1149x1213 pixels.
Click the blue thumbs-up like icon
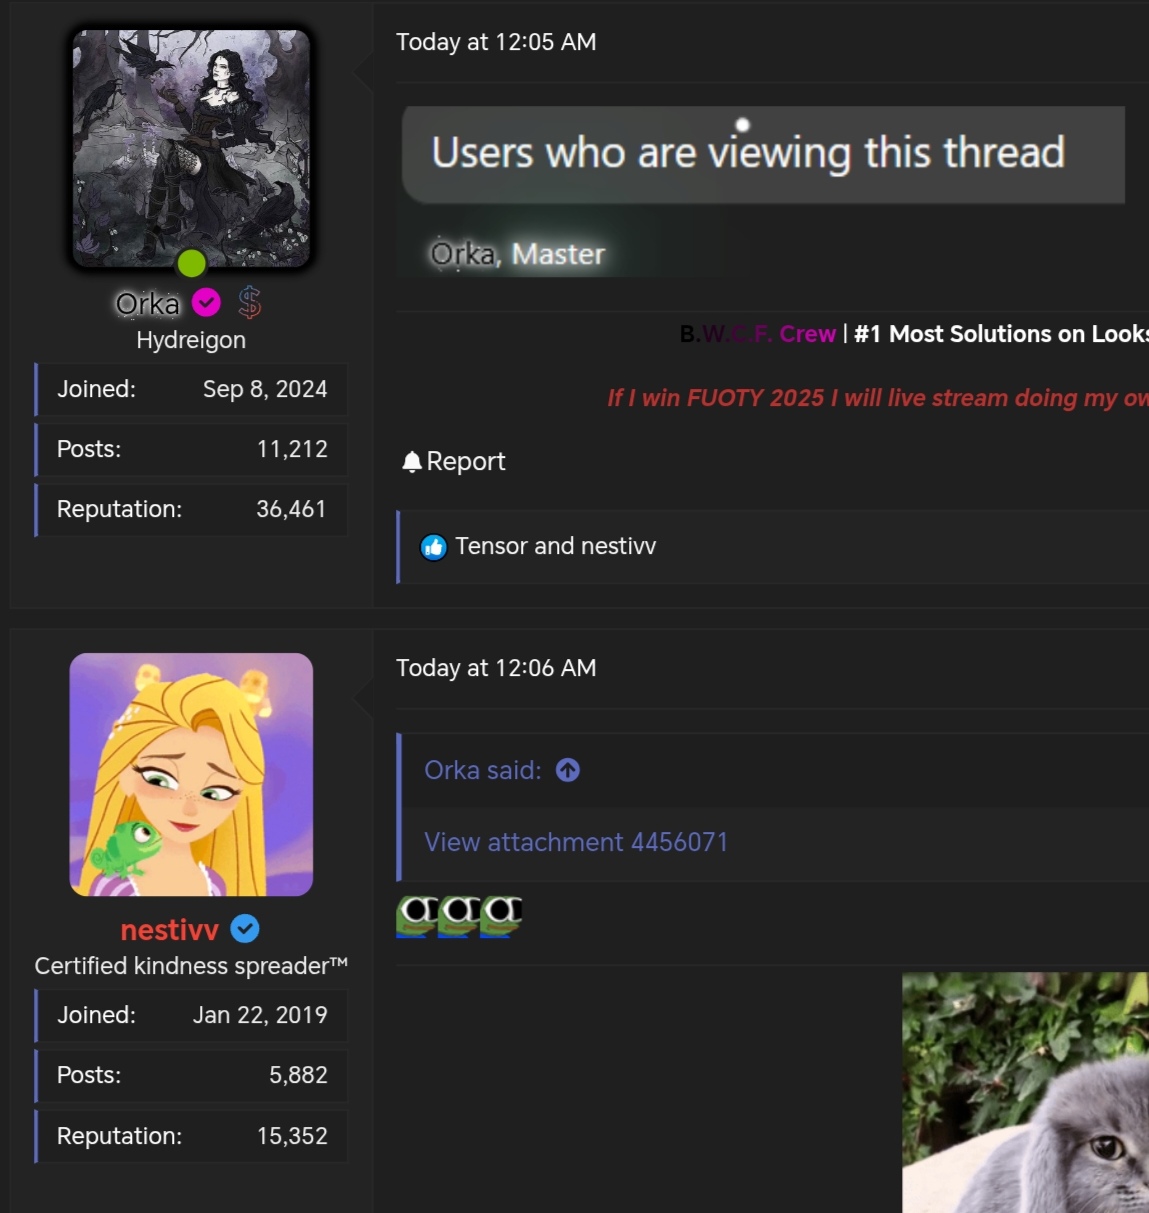point(433,547)
